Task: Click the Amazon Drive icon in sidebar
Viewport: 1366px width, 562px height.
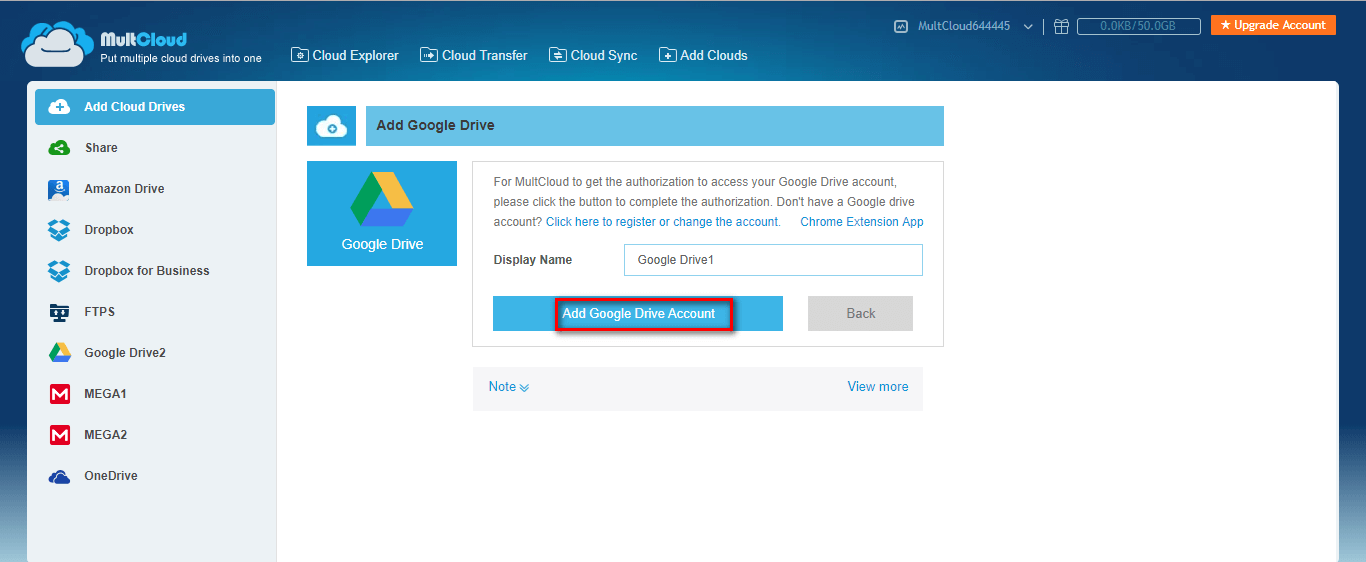Action: click(59, 189)
